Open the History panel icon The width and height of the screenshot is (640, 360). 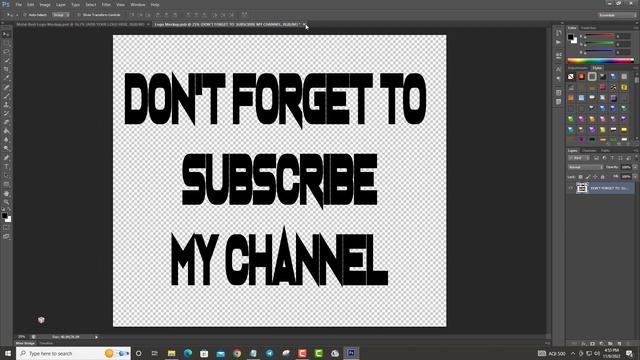[558, 33]
